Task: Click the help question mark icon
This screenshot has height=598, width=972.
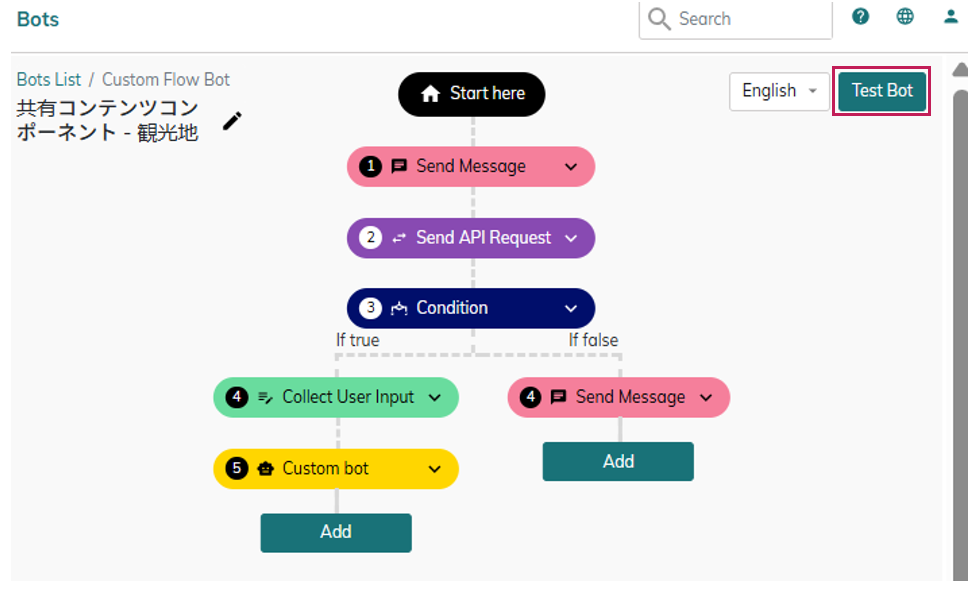Action: (860, 17)
